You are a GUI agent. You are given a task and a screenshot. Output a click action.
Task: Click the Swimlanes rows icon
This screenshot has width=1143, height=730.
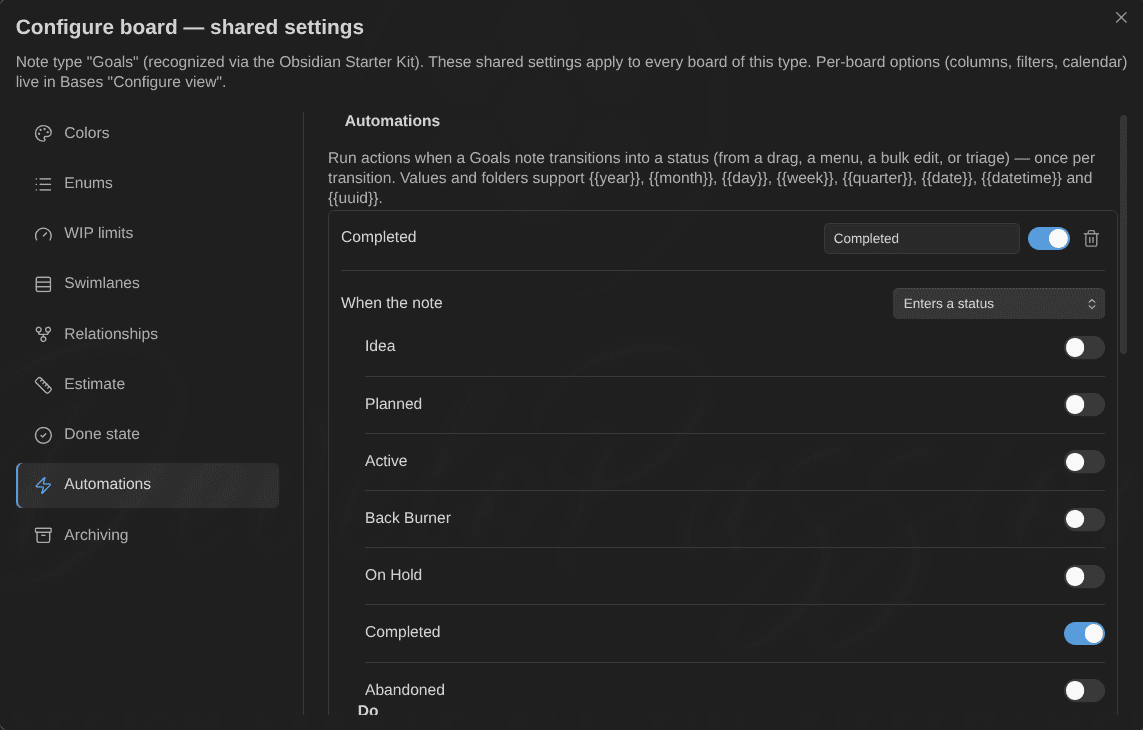(x=43, y=284)
